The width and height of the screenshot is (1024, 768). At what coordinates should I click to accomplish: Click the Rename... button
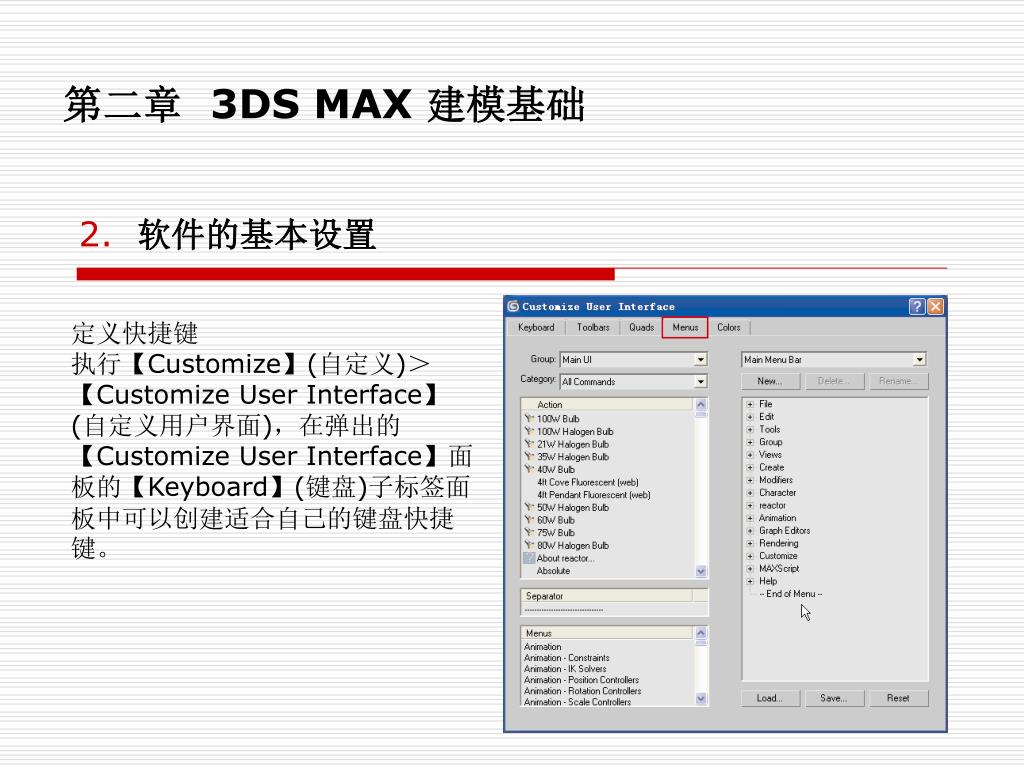(899, 381)
